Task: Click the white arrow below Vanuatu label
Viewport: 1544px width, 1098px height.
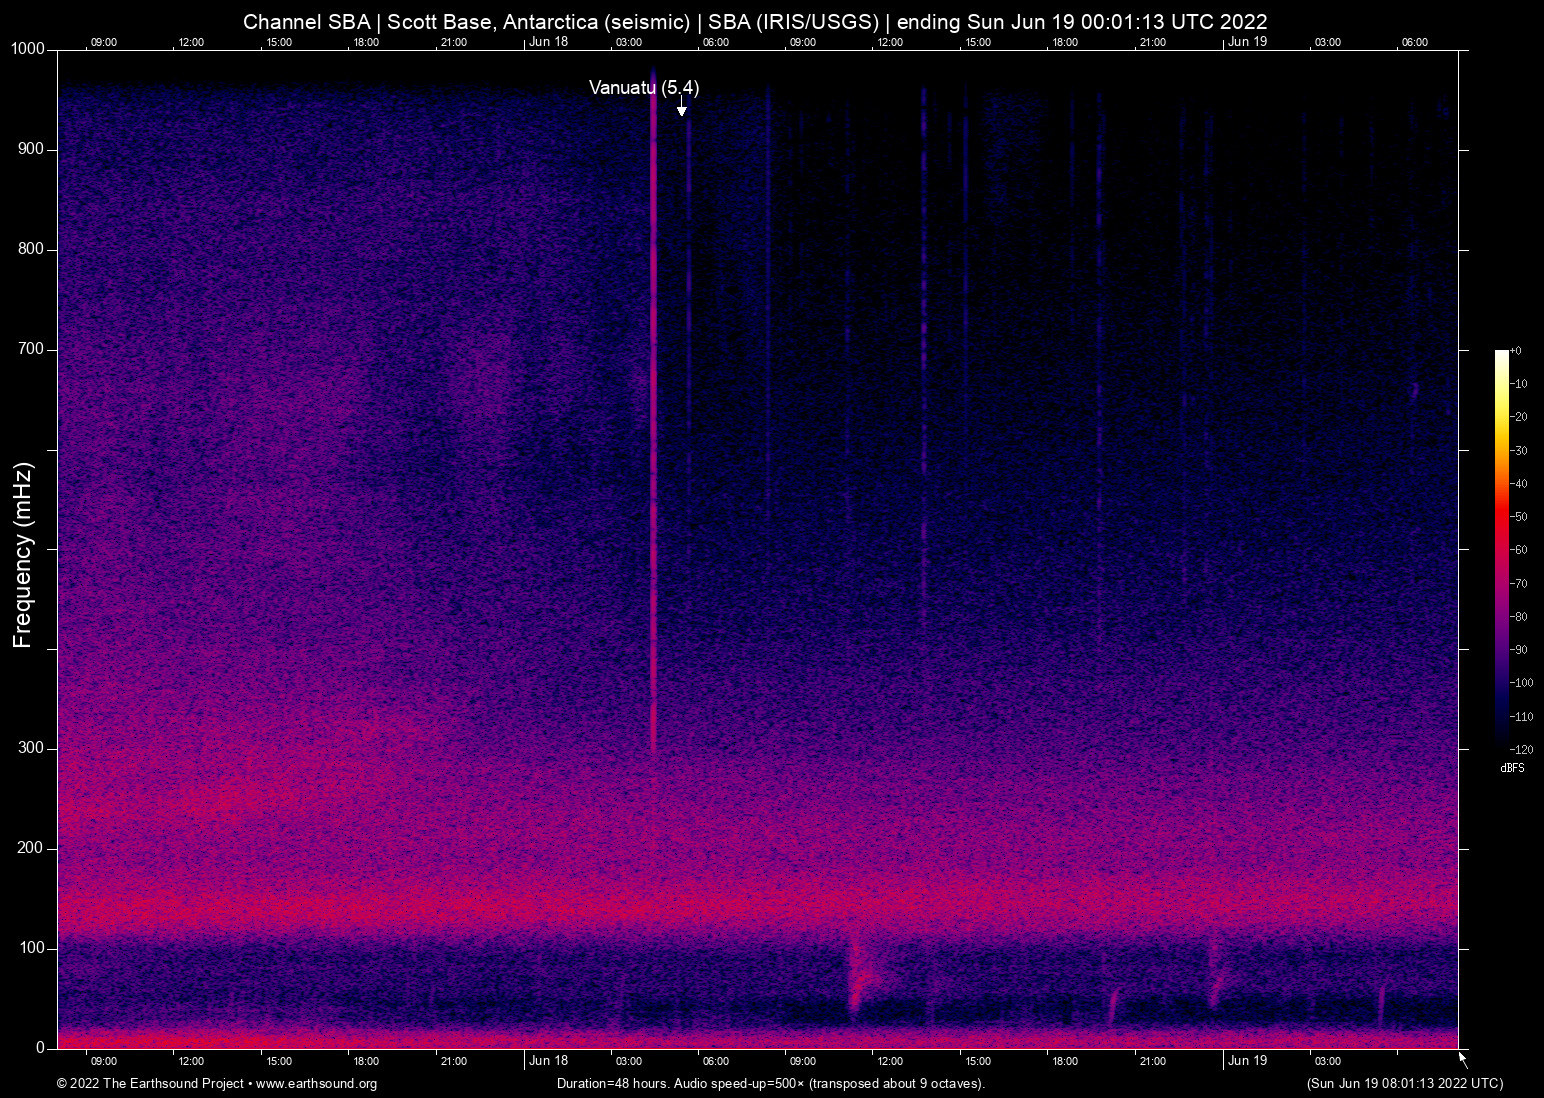Action: 681,108
